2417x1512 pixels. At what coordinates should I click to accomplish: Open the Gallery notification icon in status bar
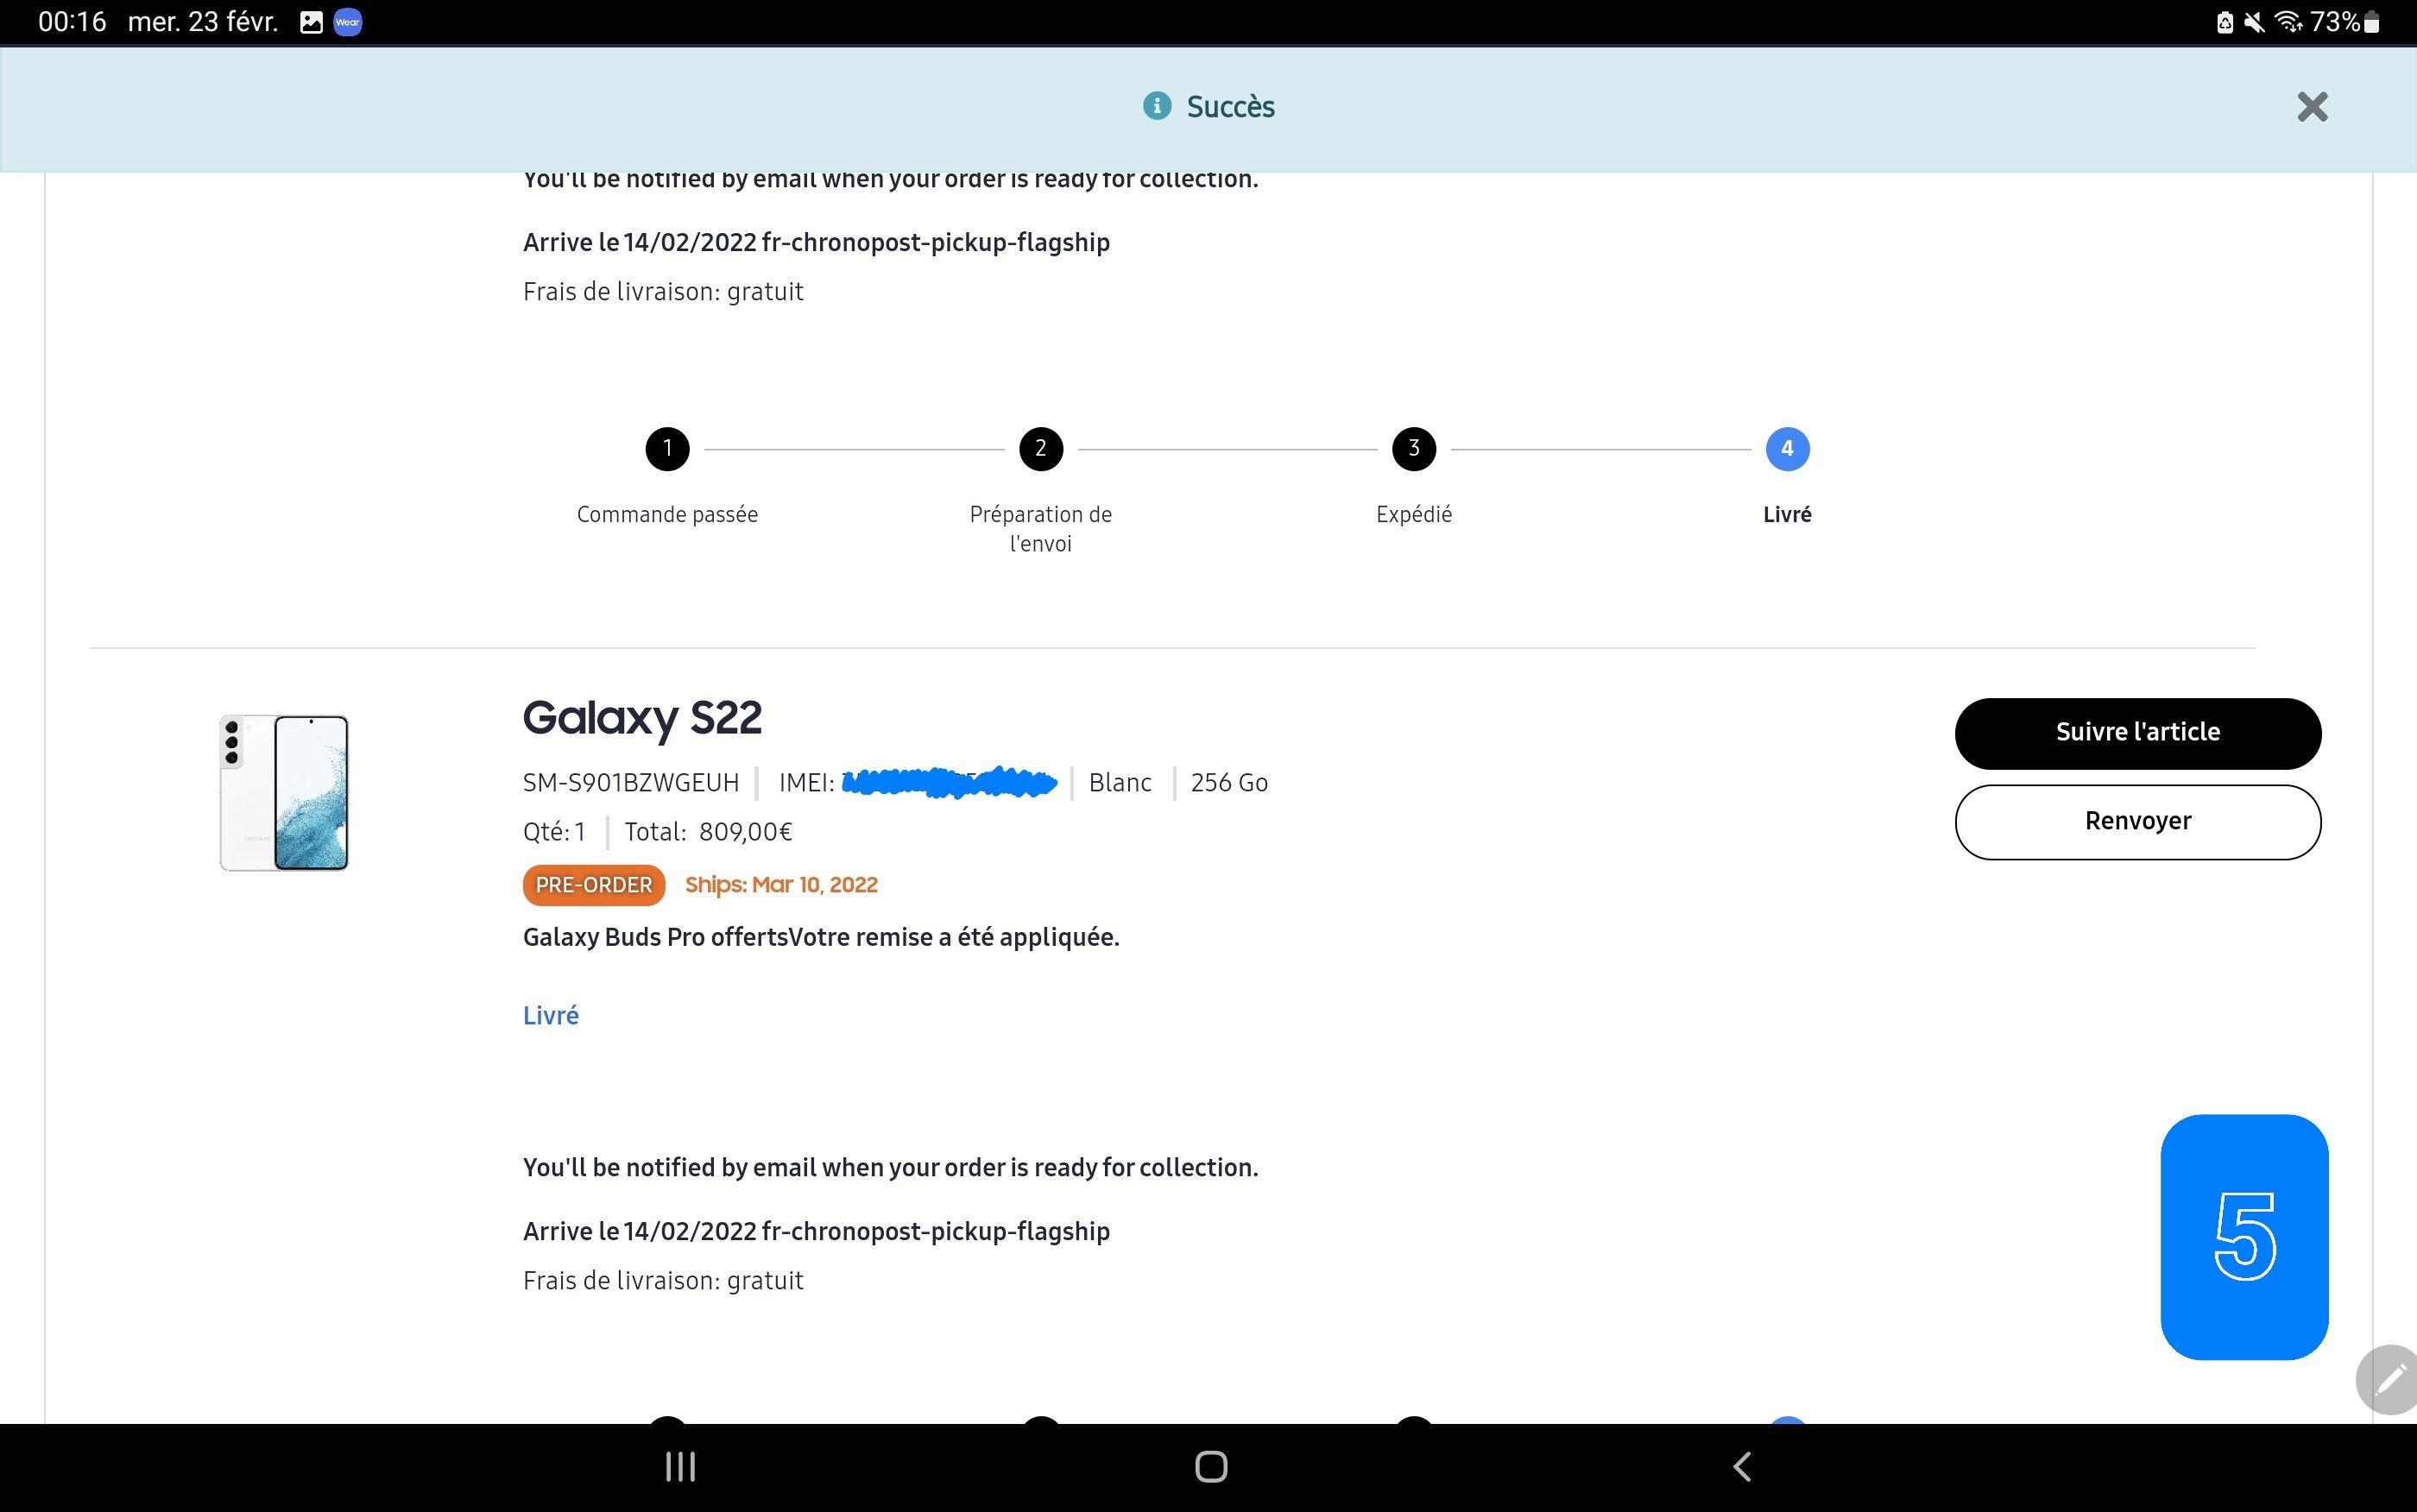[311, 21]
